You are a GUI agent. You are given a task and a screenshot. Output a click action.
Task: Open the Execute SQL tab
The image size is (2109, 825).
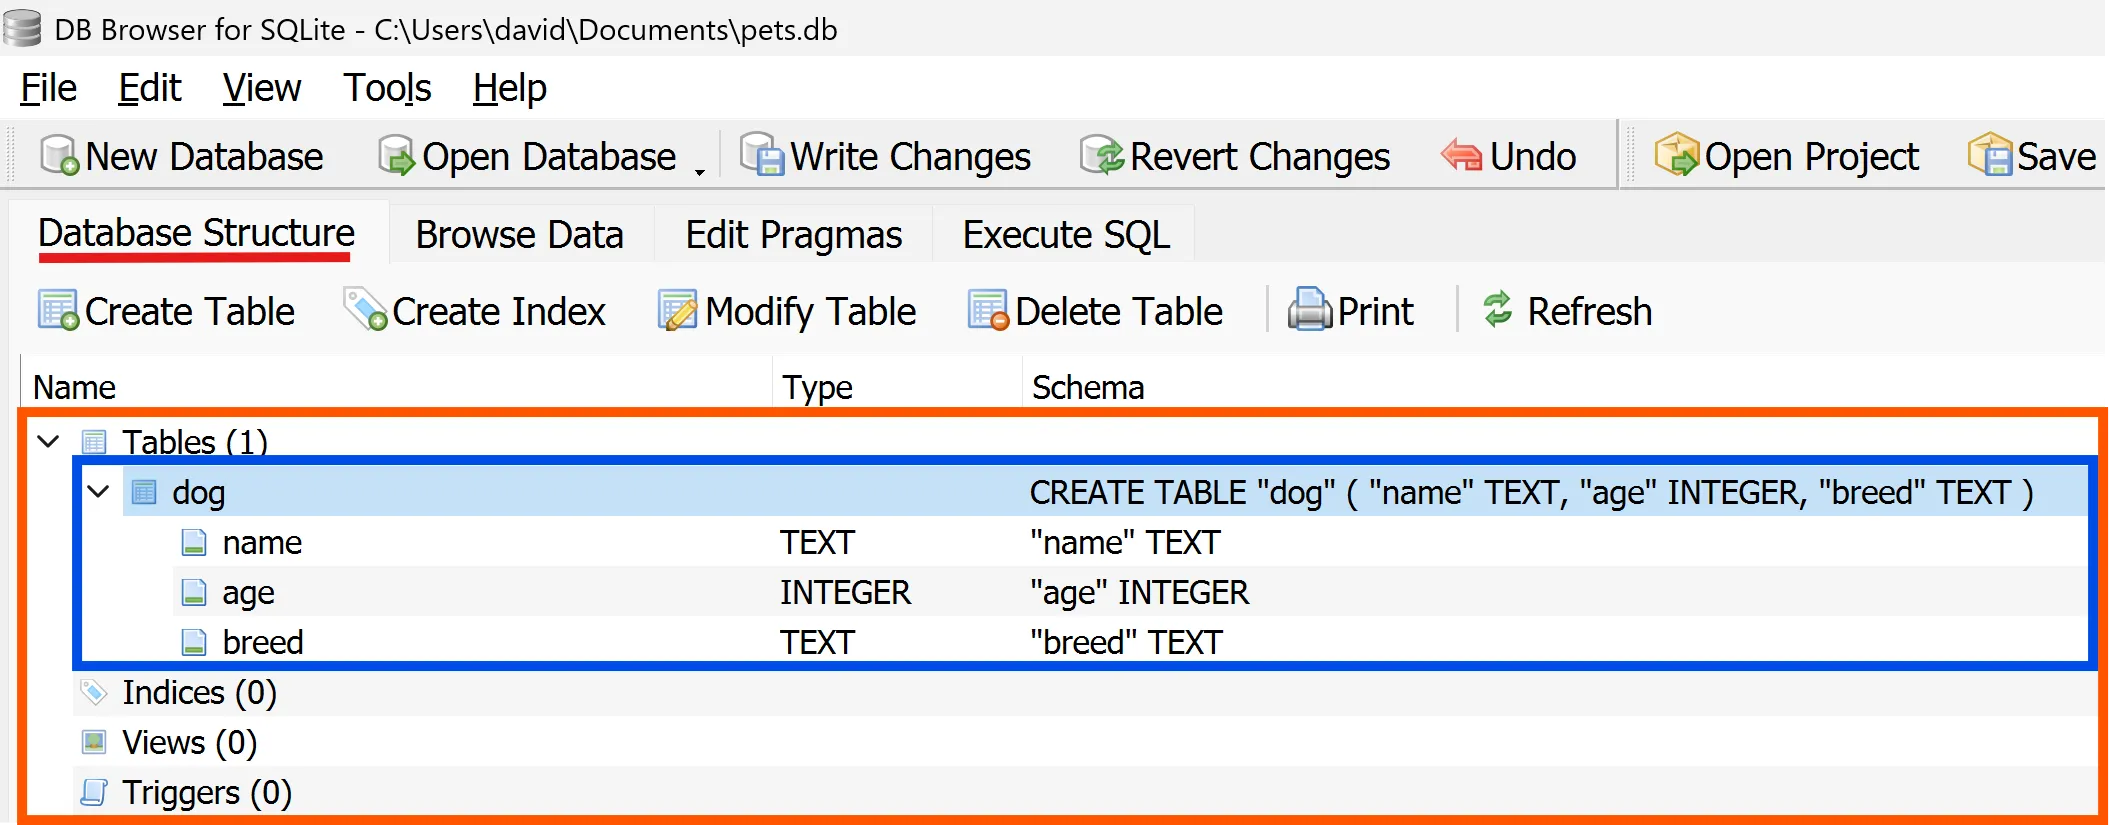click(1065, 235)
